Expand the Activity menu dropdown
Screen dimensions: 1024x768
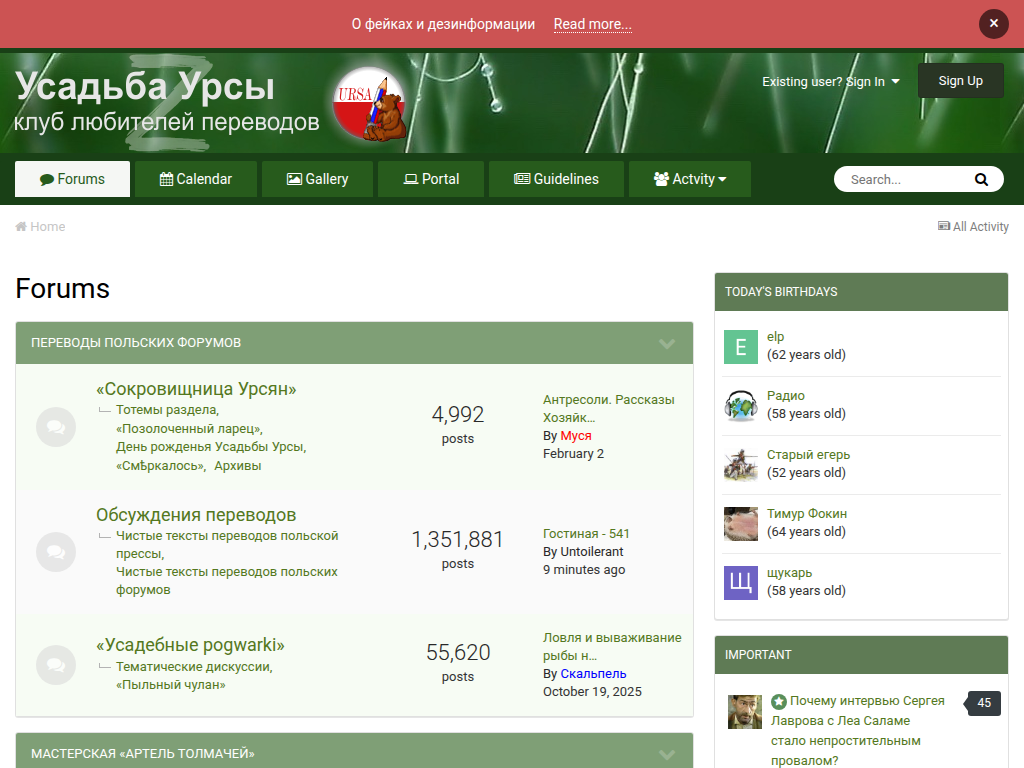click(689, 179)
